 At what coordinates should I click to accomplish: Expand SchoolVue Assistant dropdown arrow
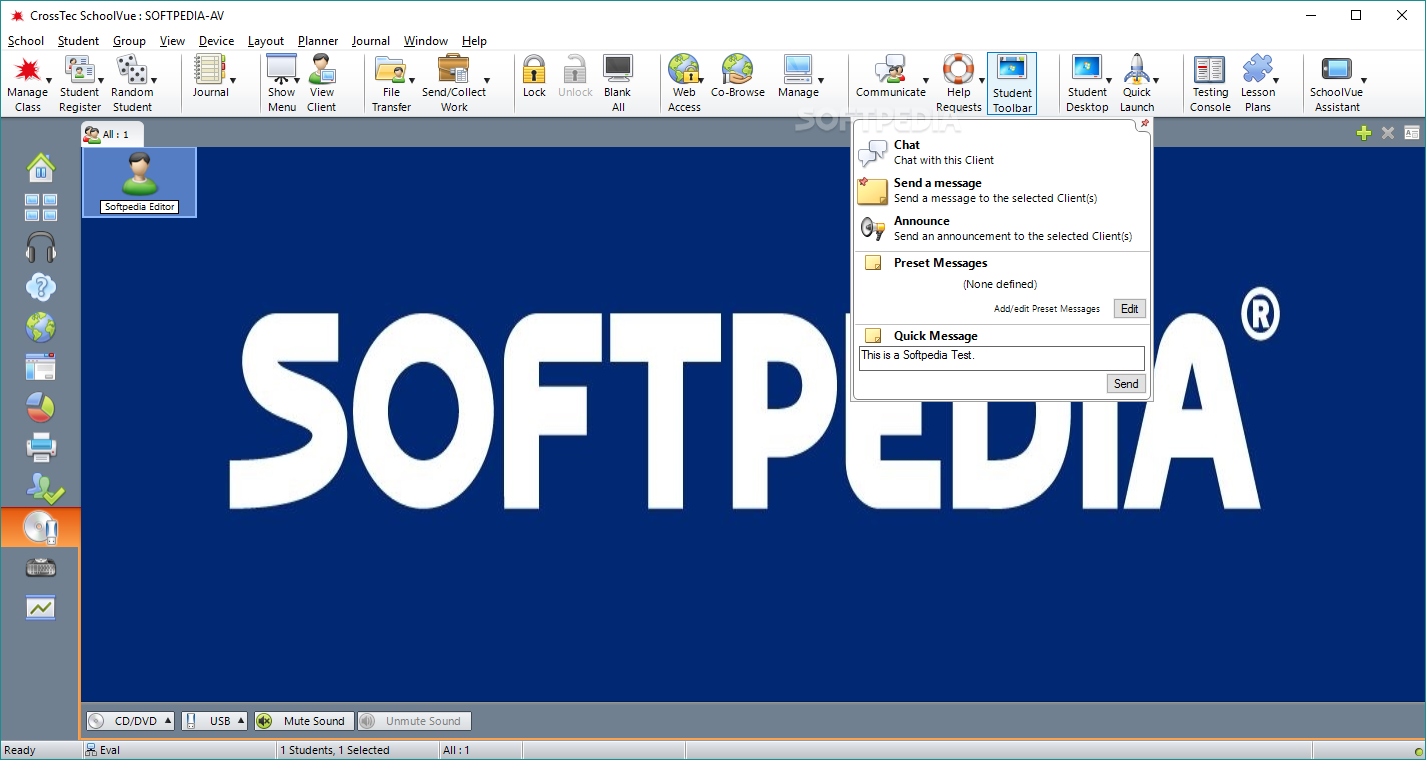(1363, 82)
